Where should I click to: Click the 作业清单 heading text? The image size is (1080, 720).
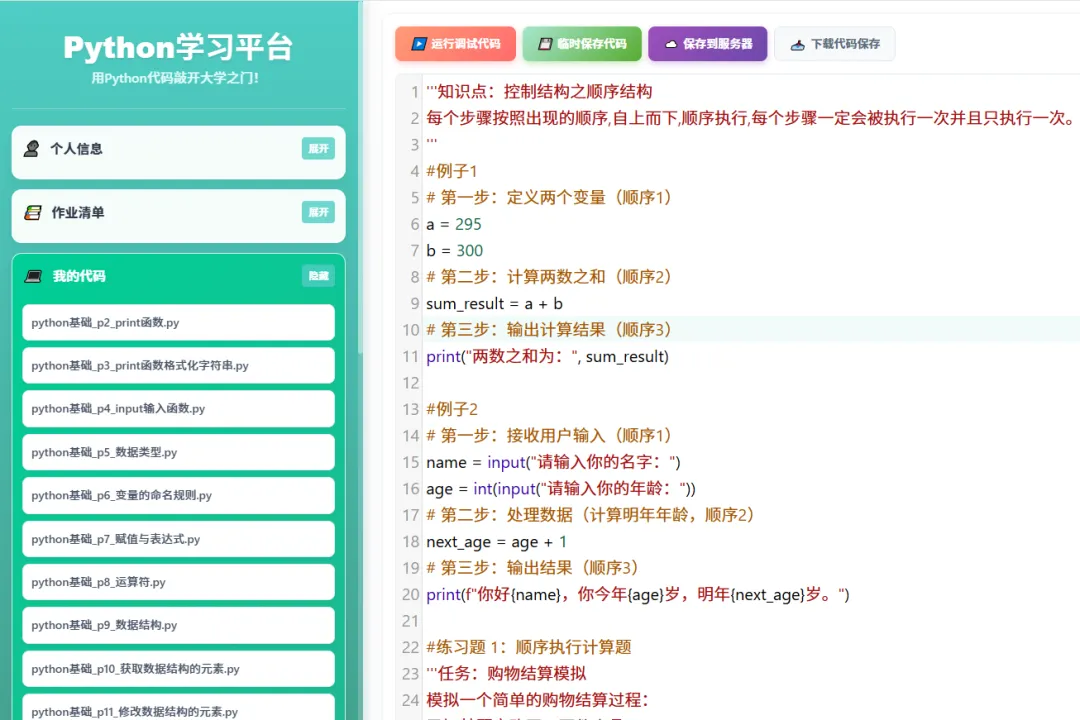78,212
